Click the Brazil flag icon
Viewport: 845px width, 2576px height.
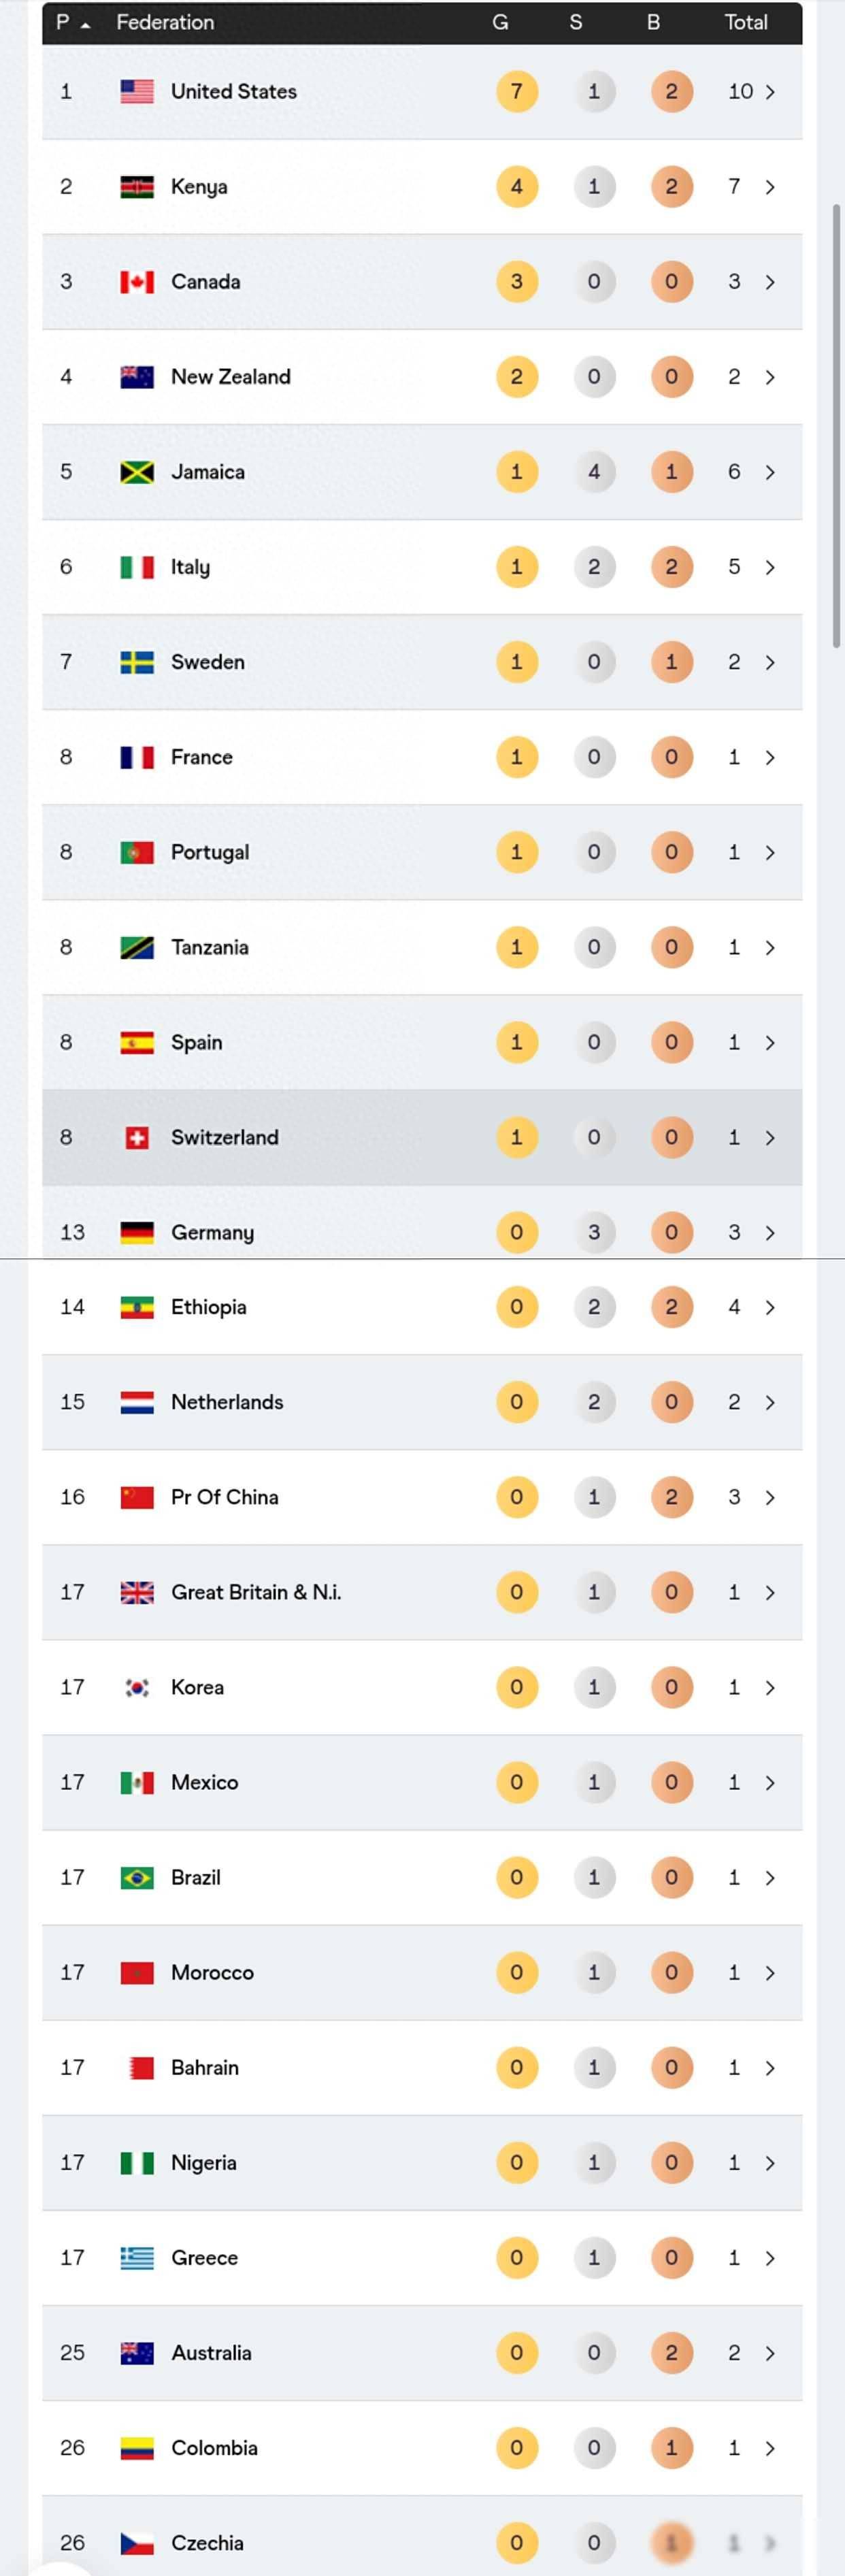pyautogui.click(x=137, y=1877)
